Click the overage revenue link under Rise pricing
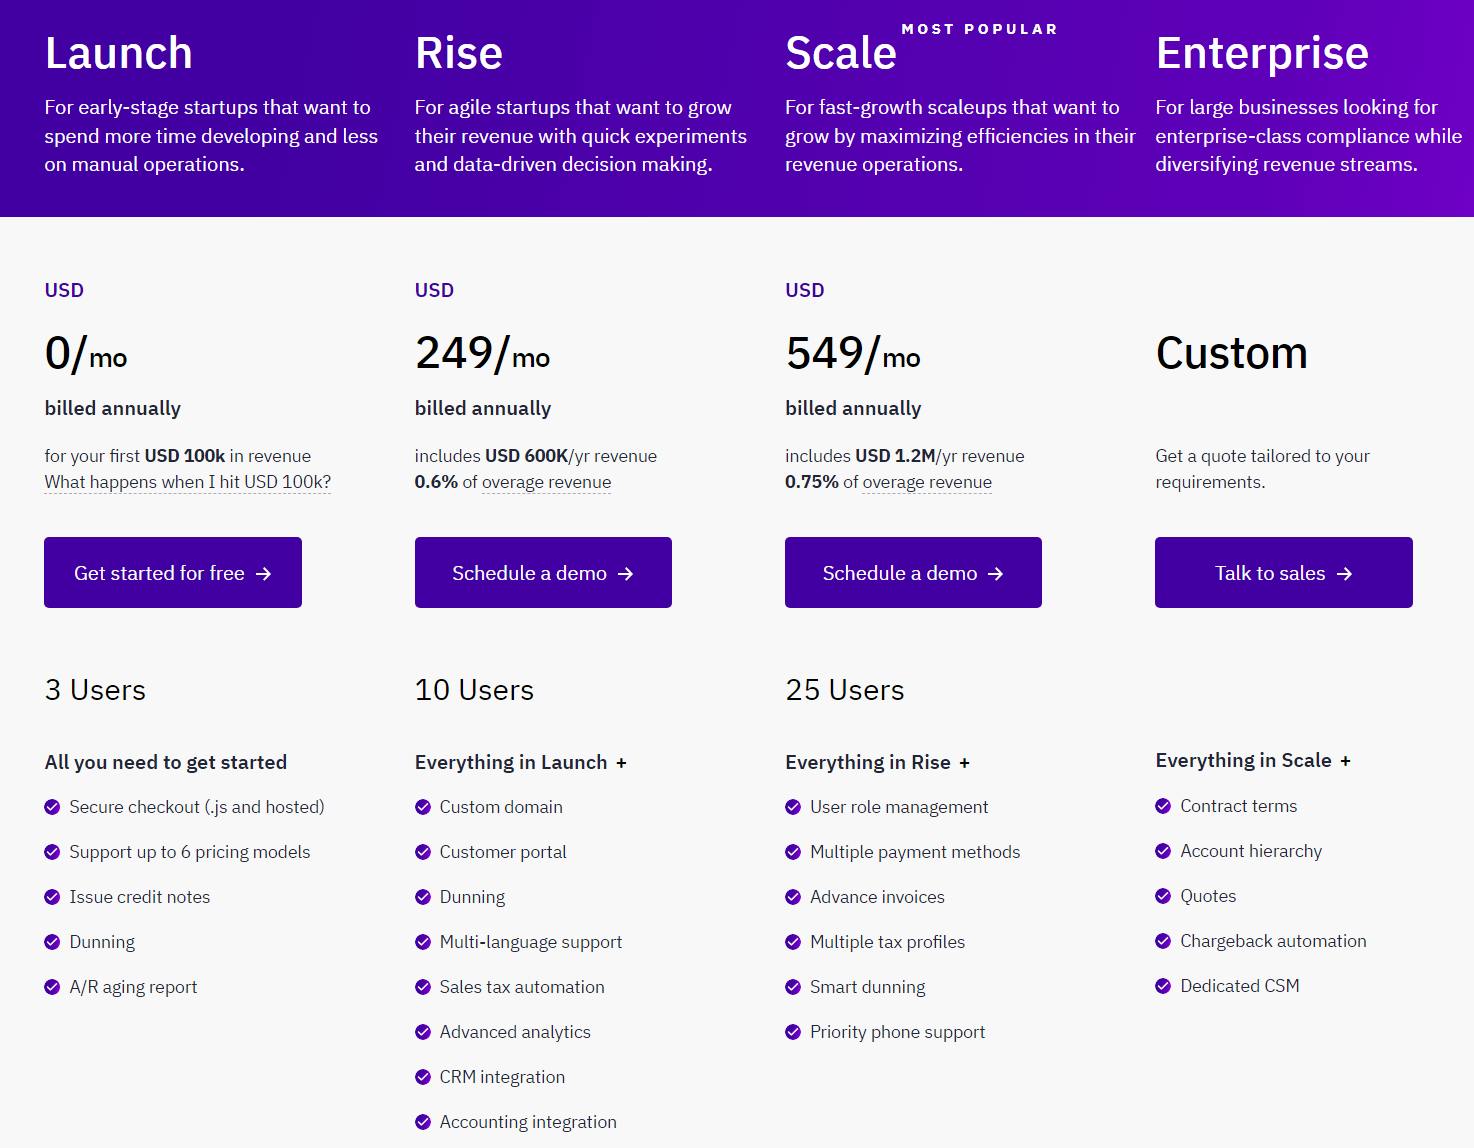 pos(546,482)
